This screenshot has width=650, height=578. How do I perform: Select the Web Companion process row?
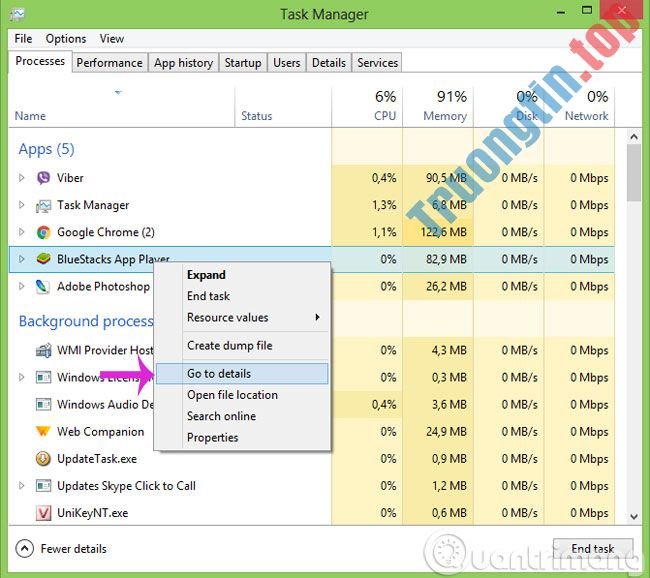pos(311,432)
